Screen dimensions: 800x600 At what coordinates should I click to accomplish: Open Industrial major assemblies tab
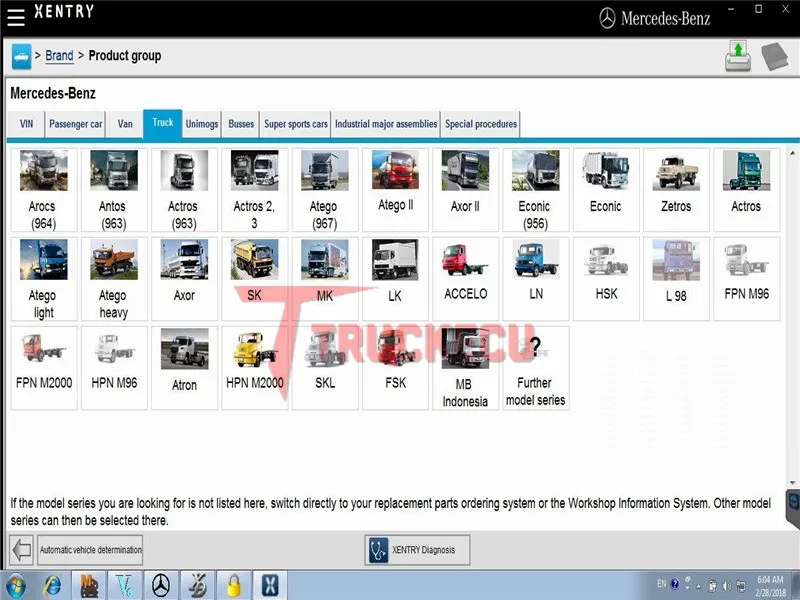pyautogui.click(x=386, y=124)
